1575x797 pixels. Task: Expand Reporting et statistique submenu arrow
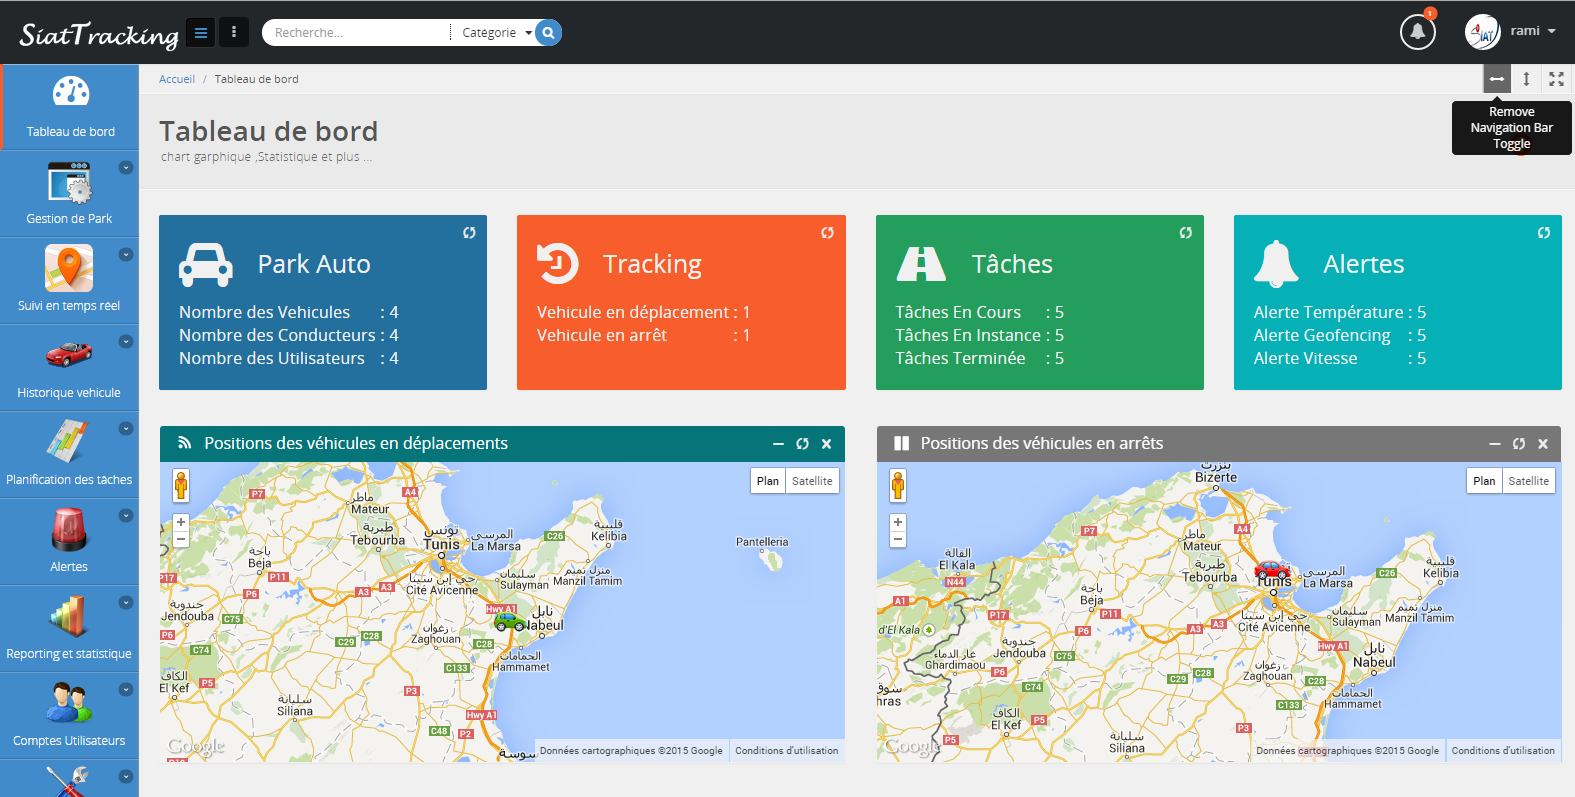pos(126,603)
